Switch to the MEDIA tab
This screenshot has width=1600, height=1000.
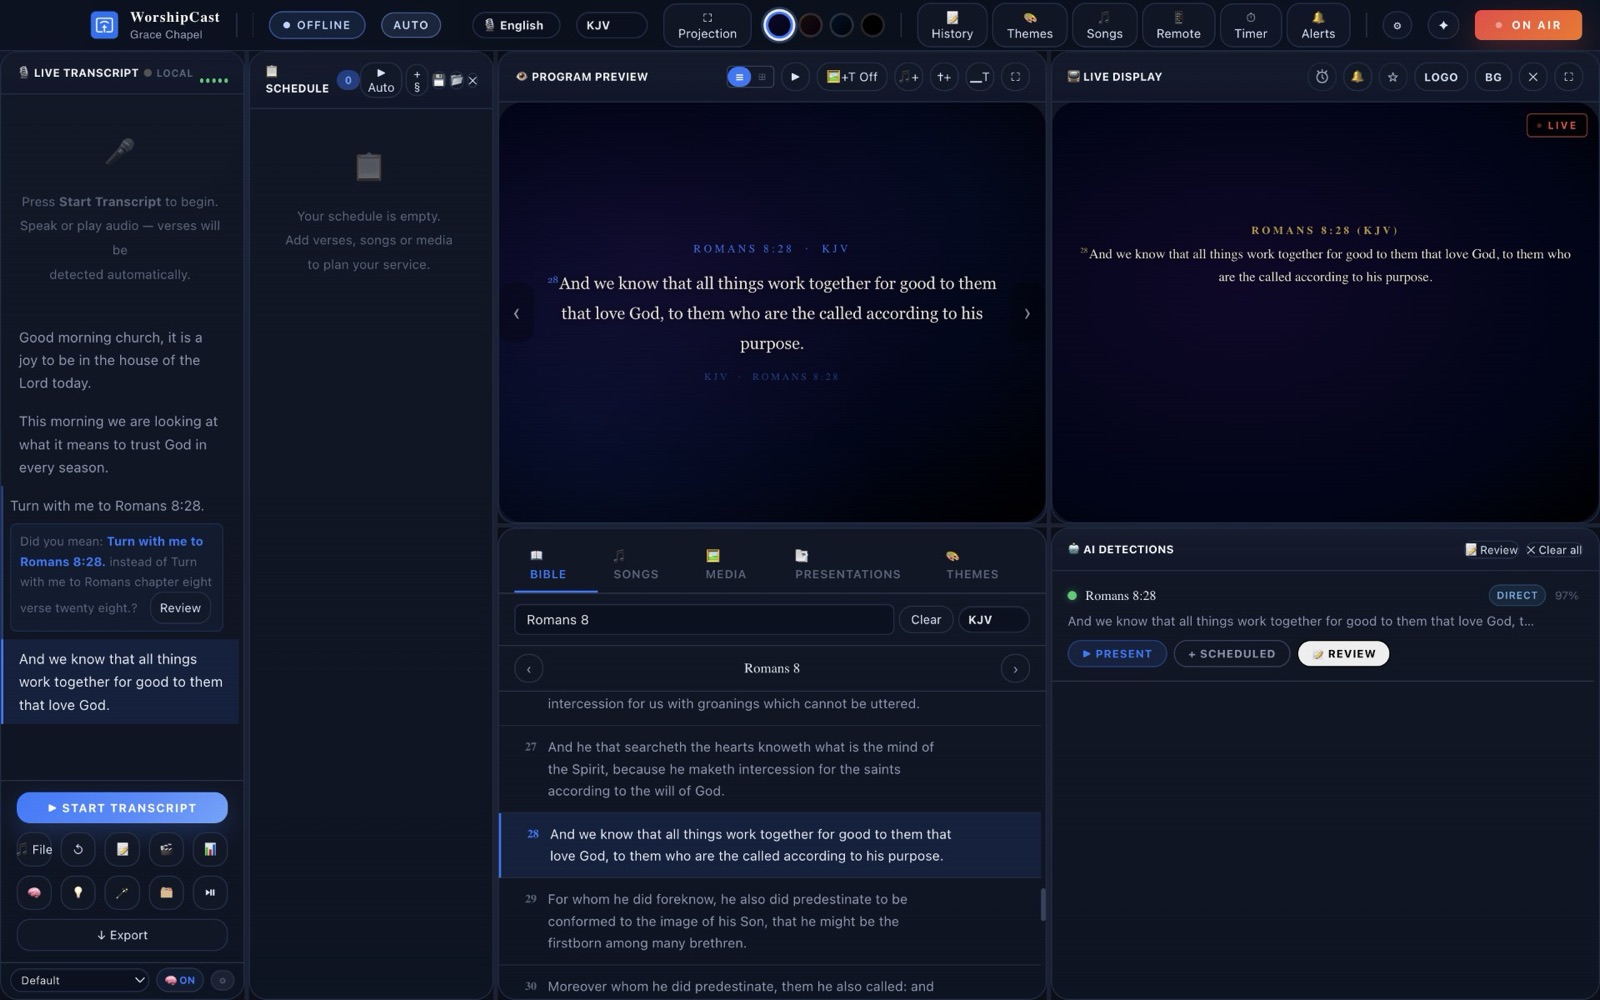(725, 565)
